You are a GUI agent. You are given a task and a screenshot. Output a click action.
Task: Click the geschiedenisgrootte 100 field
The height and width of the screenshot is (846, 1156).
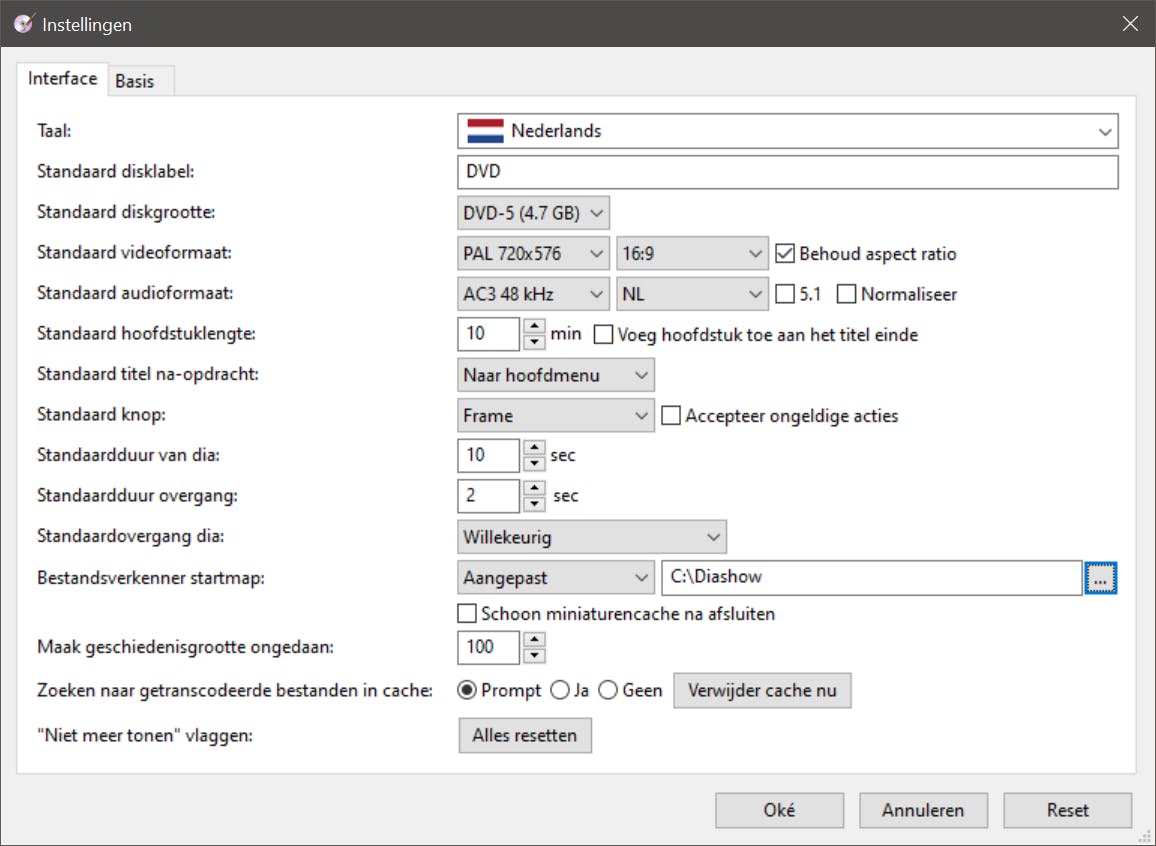[489, 647]
